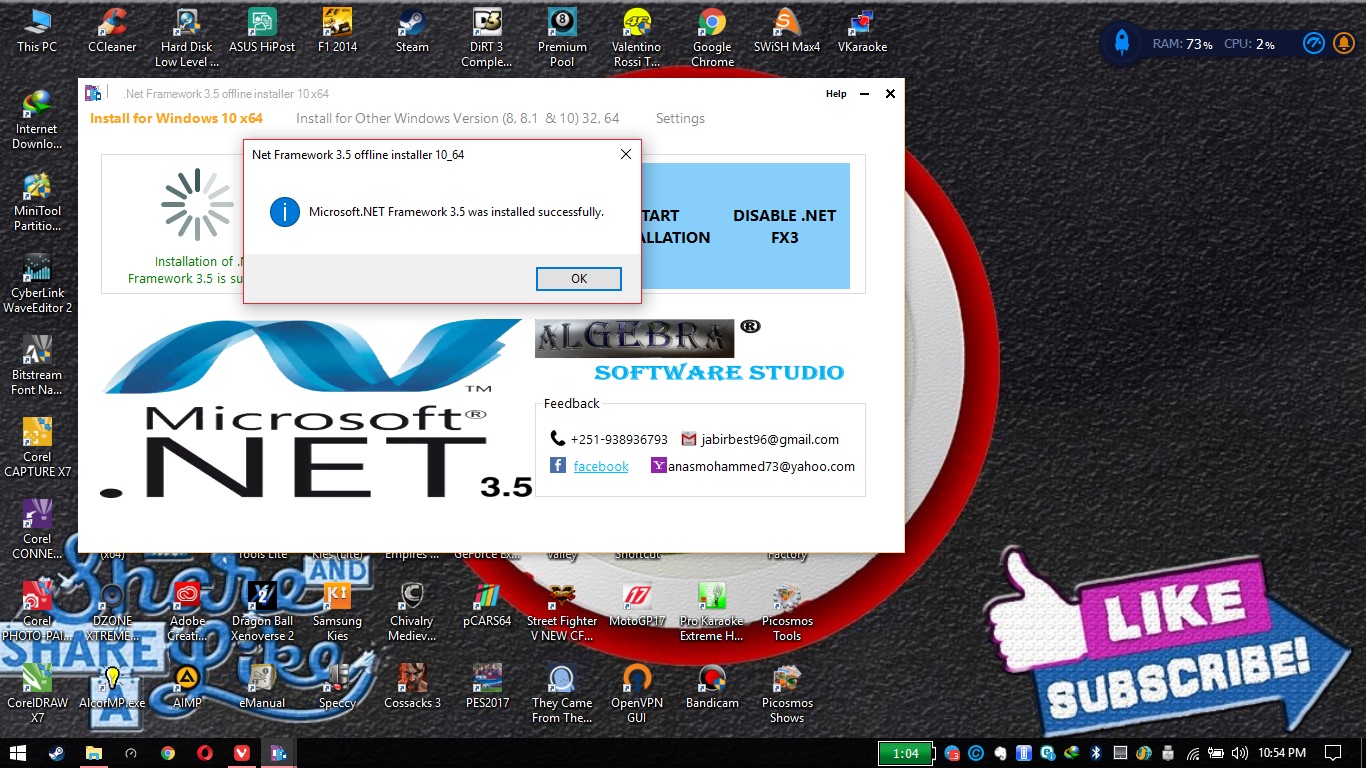Screen dimensions: 1366x768
Task: Select Corel CAPTURE X7 icon
Action: (37, 448)
